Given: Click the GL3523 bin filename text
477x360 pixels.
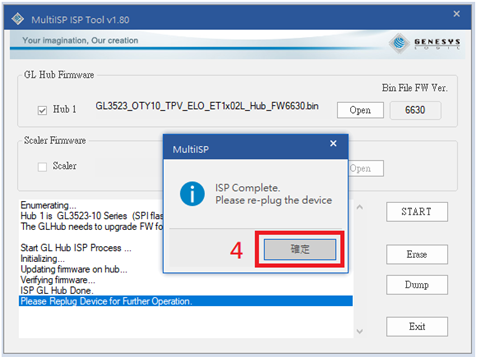Looking at the screenshot, I should point(207,106).
